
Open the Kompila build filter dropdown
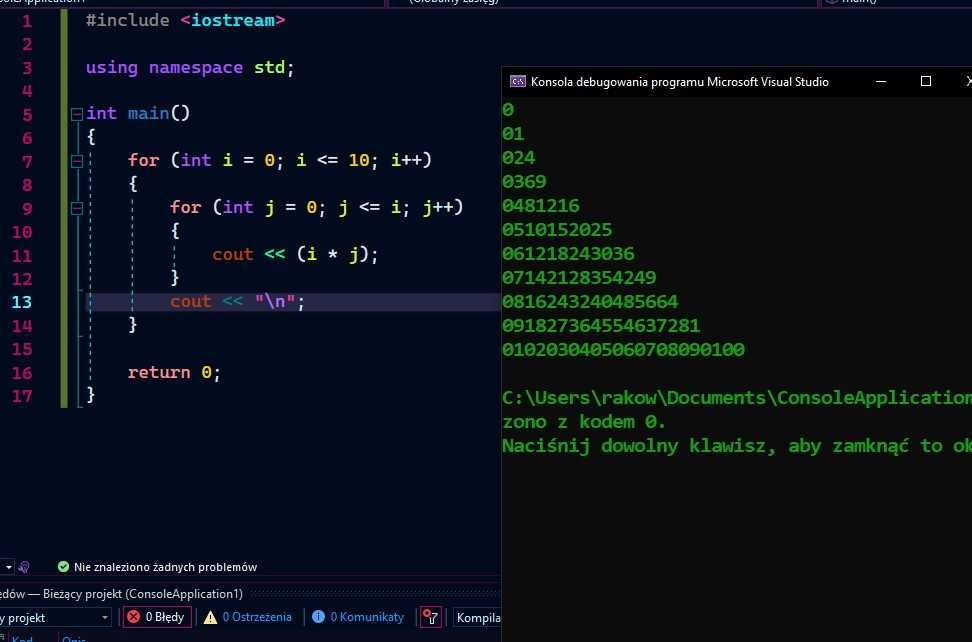[477, 618]
